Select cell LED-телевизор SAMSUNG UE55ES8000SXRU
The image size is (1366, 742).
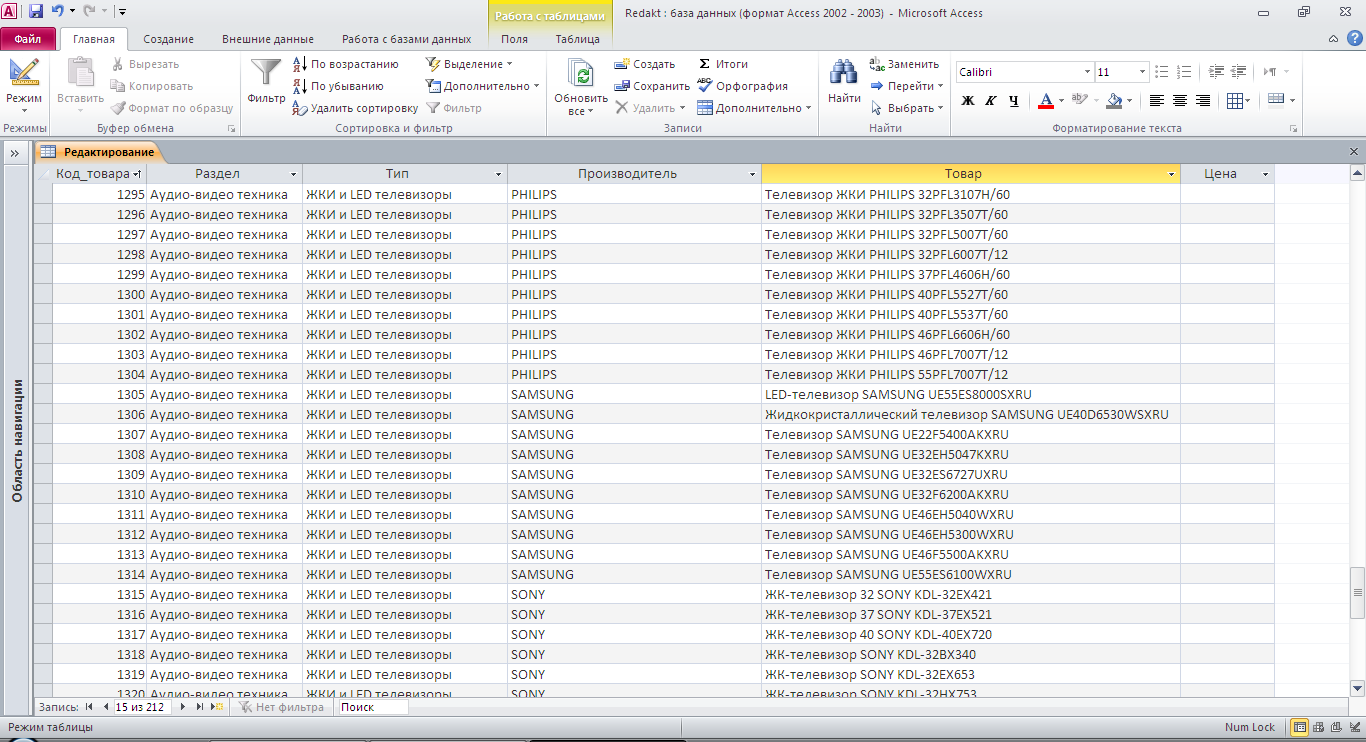[970, 394]
